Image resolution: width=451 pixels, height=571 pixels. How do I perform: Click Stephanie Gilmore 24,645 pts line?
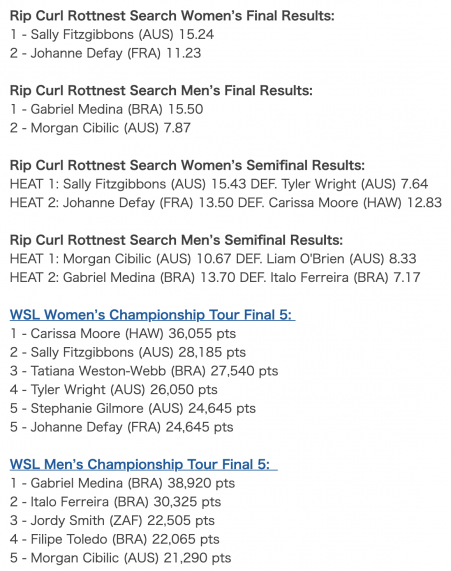coord(133,409)
